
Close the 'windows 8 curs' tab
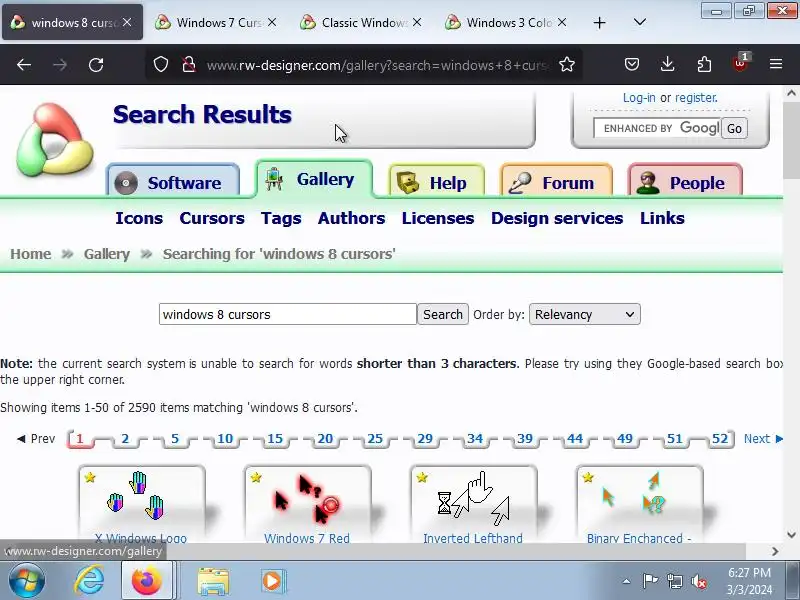point(127,22)
